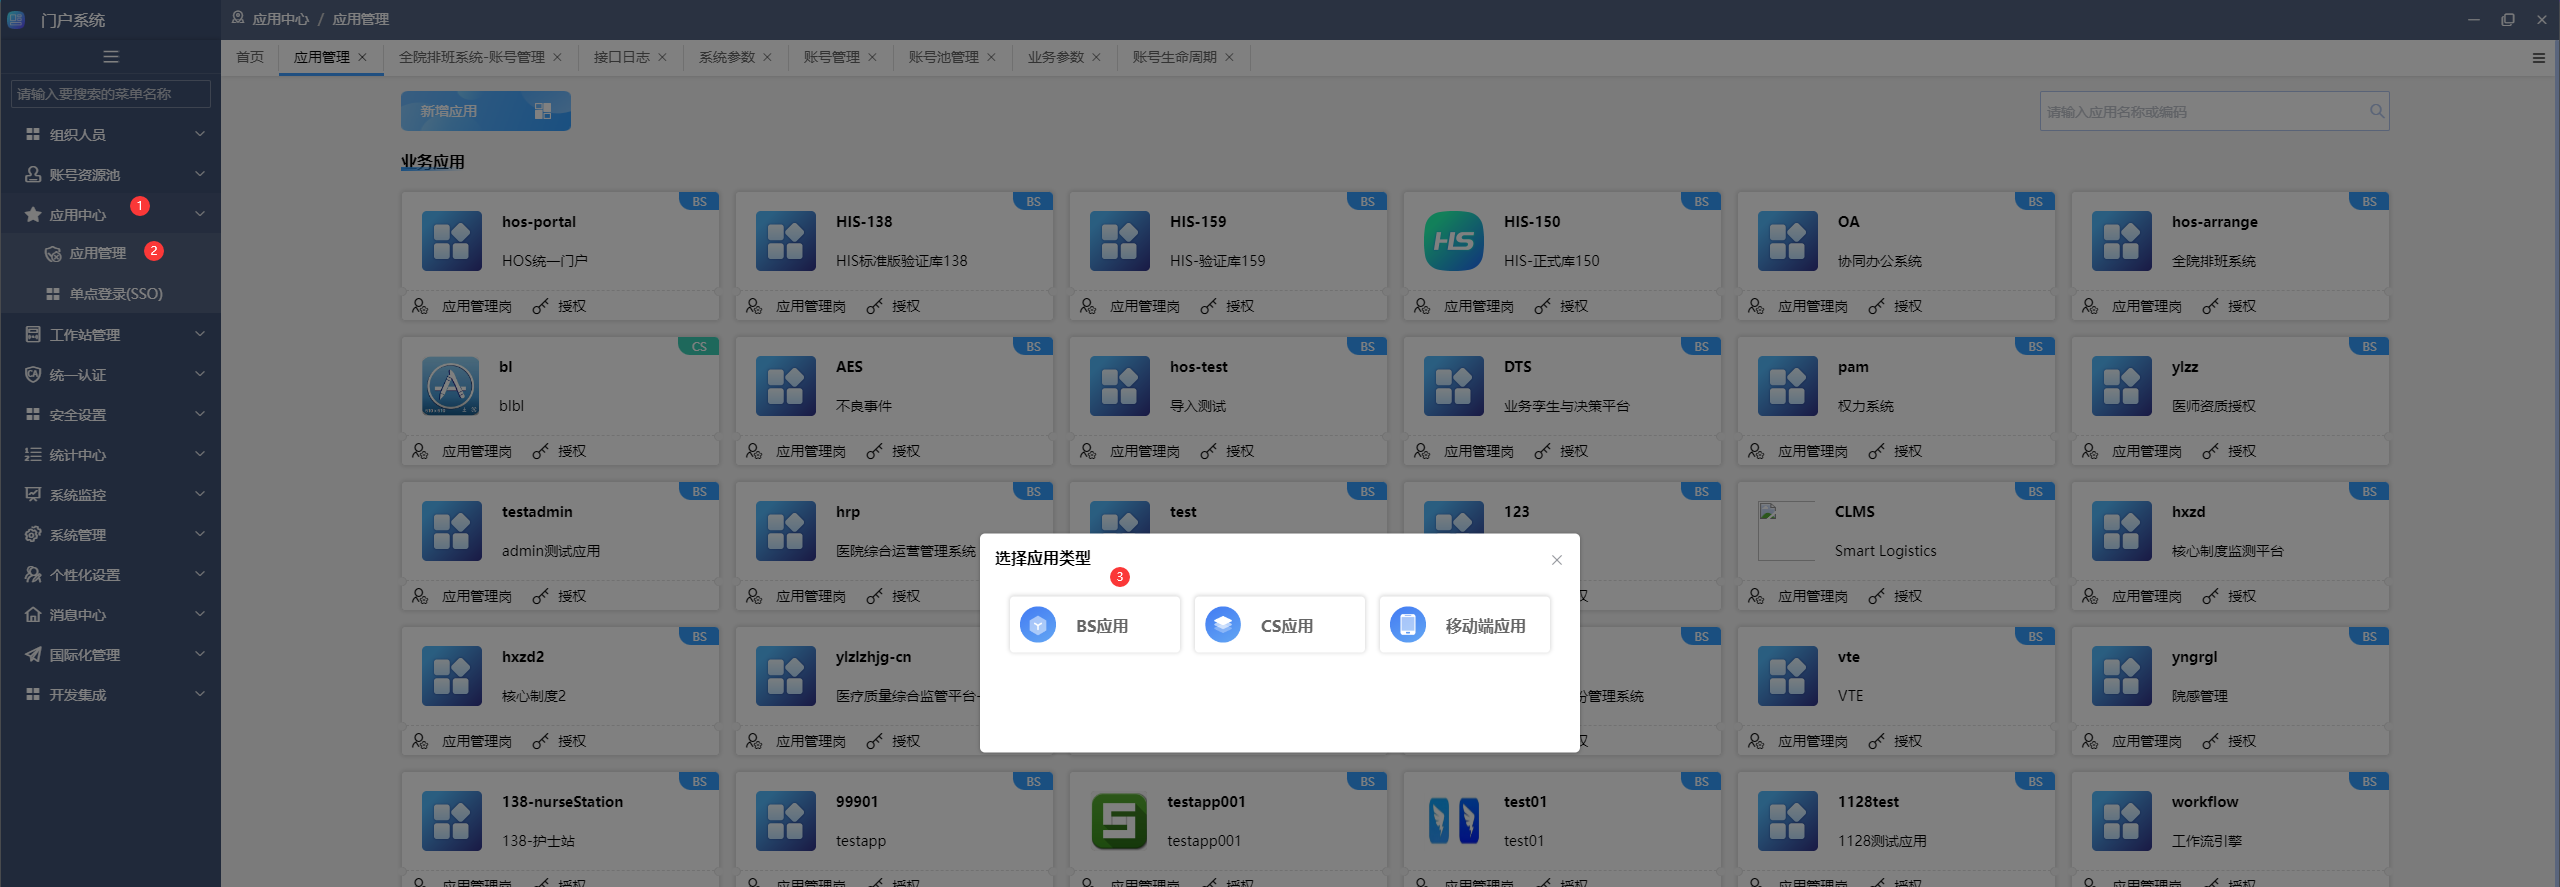The image size is (2560, 887).
Task: Expand the 消息中心 menu
Action: (111, 614)
